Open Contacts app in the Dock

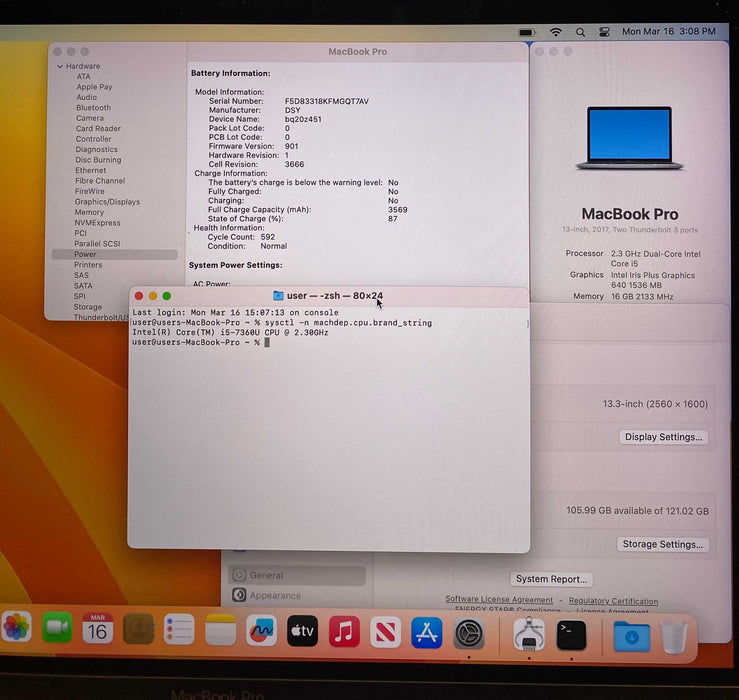[139, 628]
